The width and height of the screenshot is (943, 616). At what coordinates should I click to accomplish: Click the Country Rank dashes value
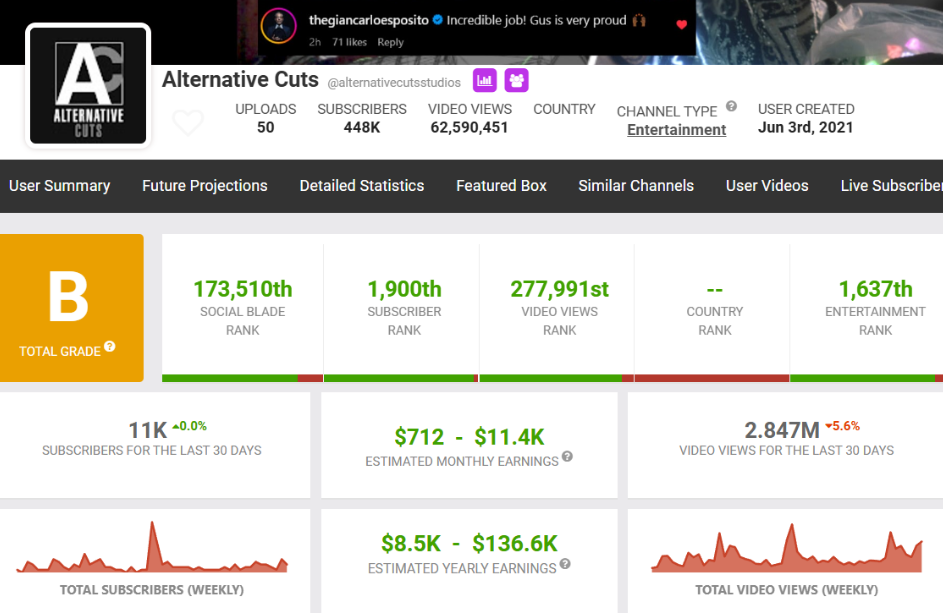click(x=714, y=290)
